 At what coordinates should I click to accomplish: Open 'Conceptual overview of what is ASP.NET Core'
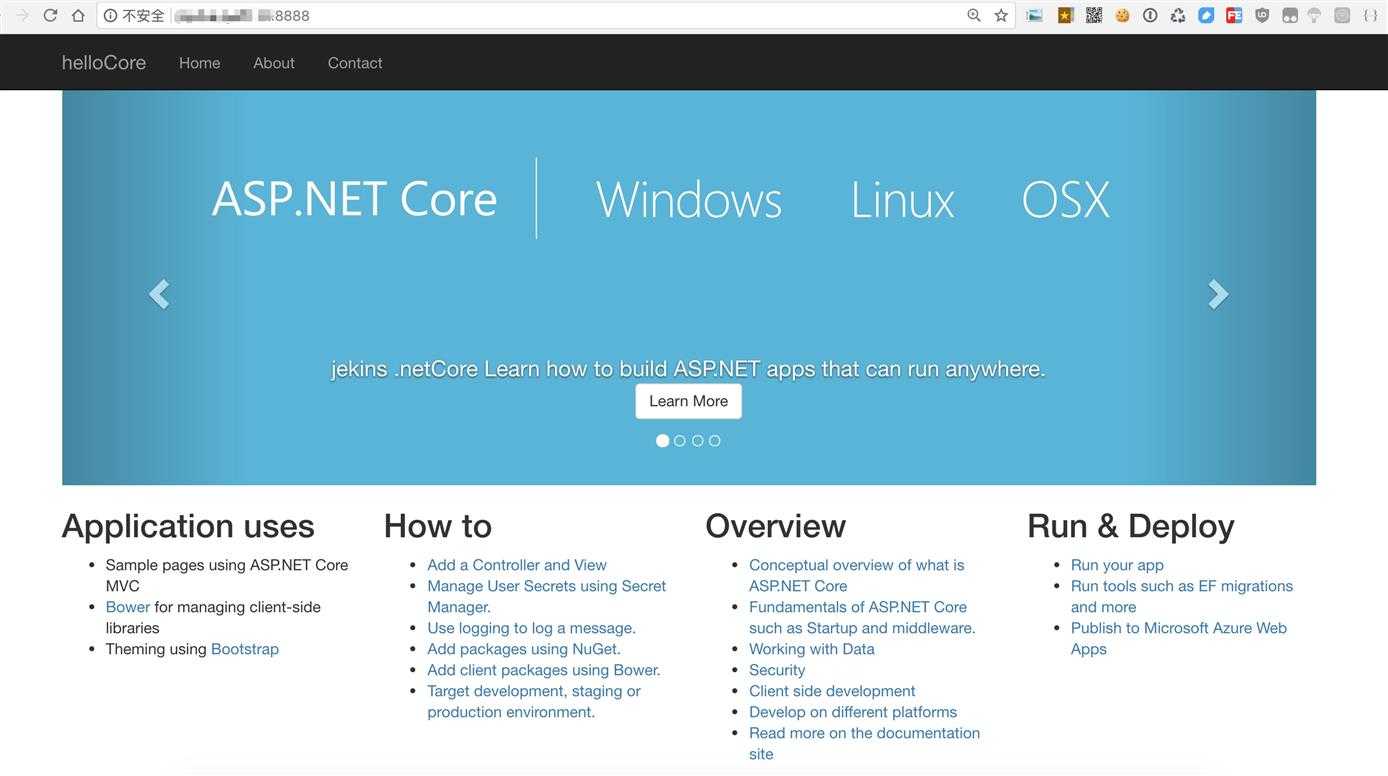click(x=857, y=575)
